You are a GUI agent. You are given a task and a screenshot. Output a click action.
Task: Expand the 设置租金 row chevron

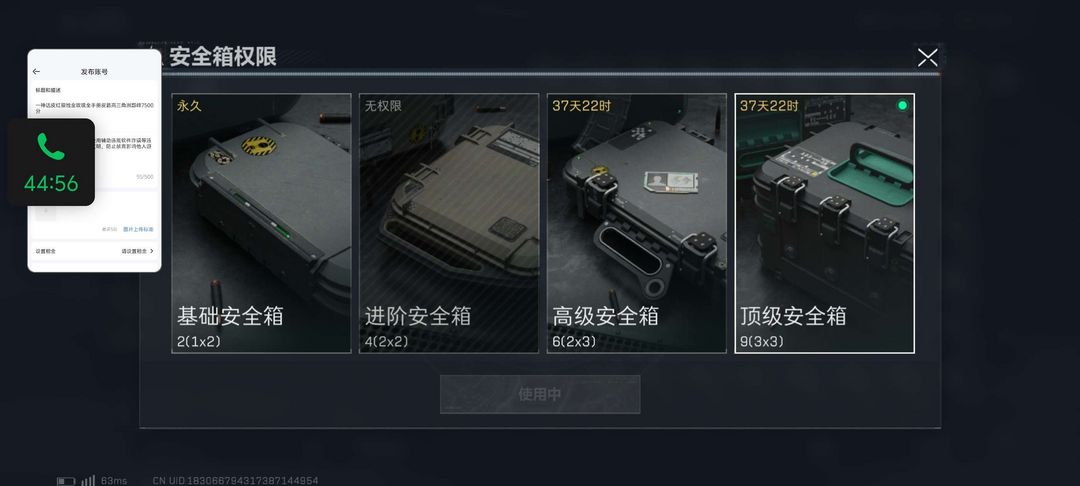[152, 251]
